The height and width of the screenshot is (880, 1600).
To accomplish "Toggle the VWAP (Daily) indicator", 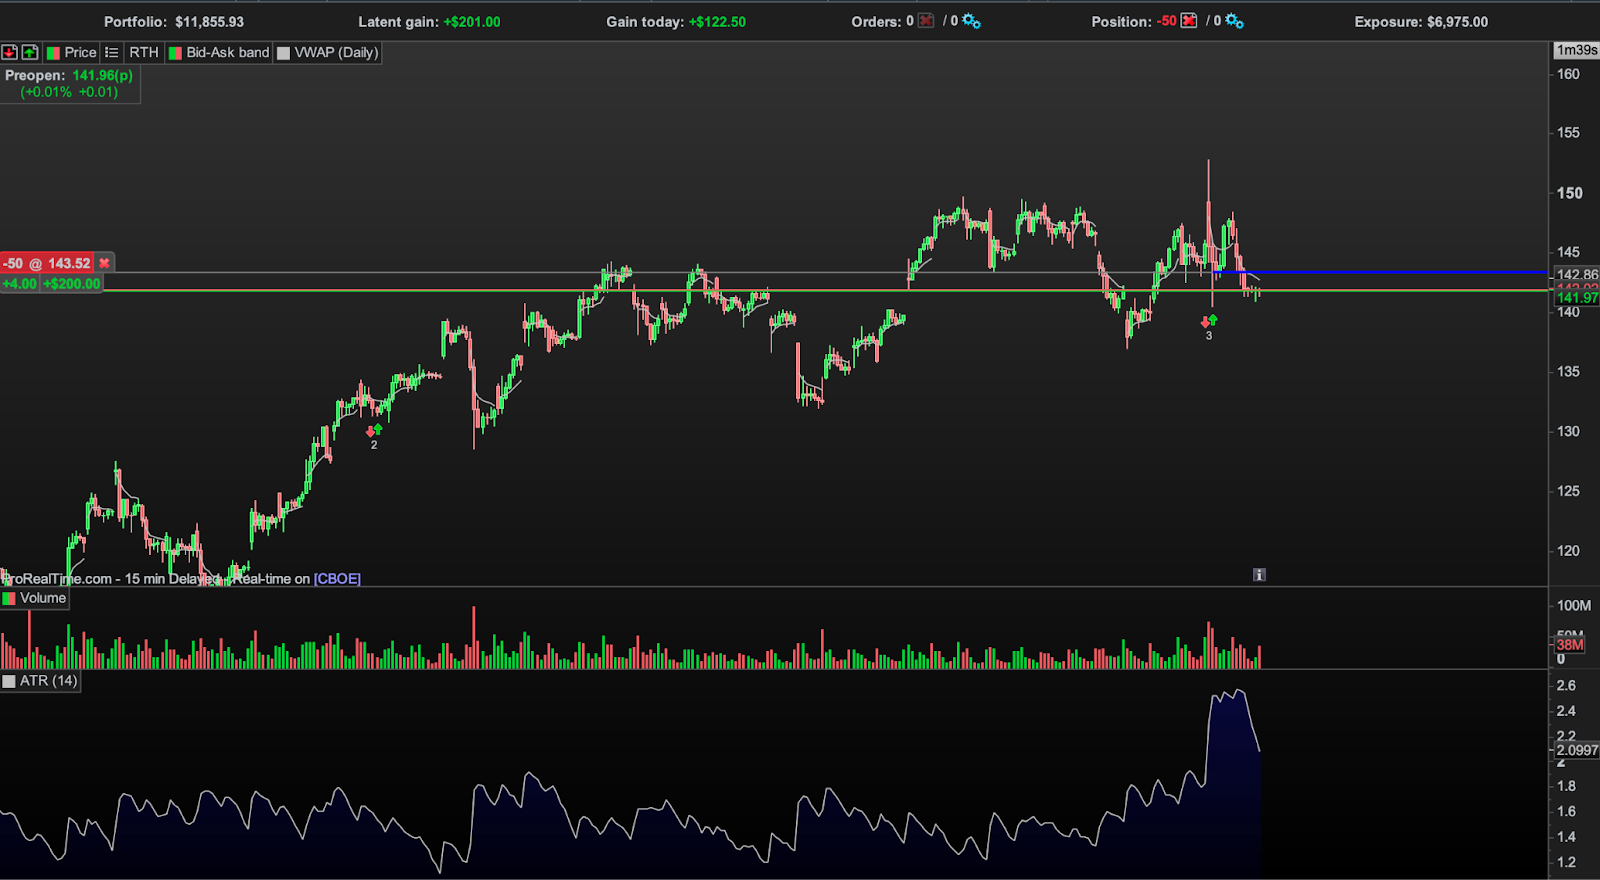I will pos(328,52).
